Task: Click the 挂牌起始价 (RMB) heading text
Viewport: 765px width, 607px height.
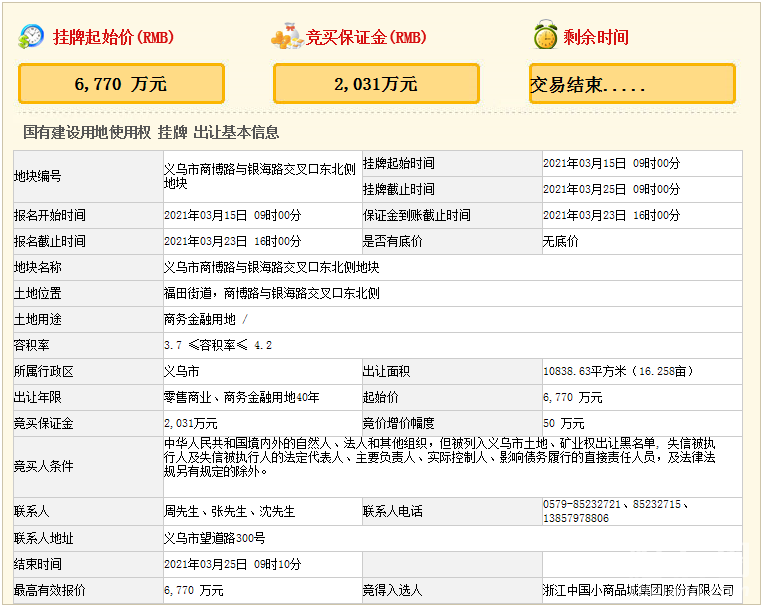Action: tap(112, 38)
